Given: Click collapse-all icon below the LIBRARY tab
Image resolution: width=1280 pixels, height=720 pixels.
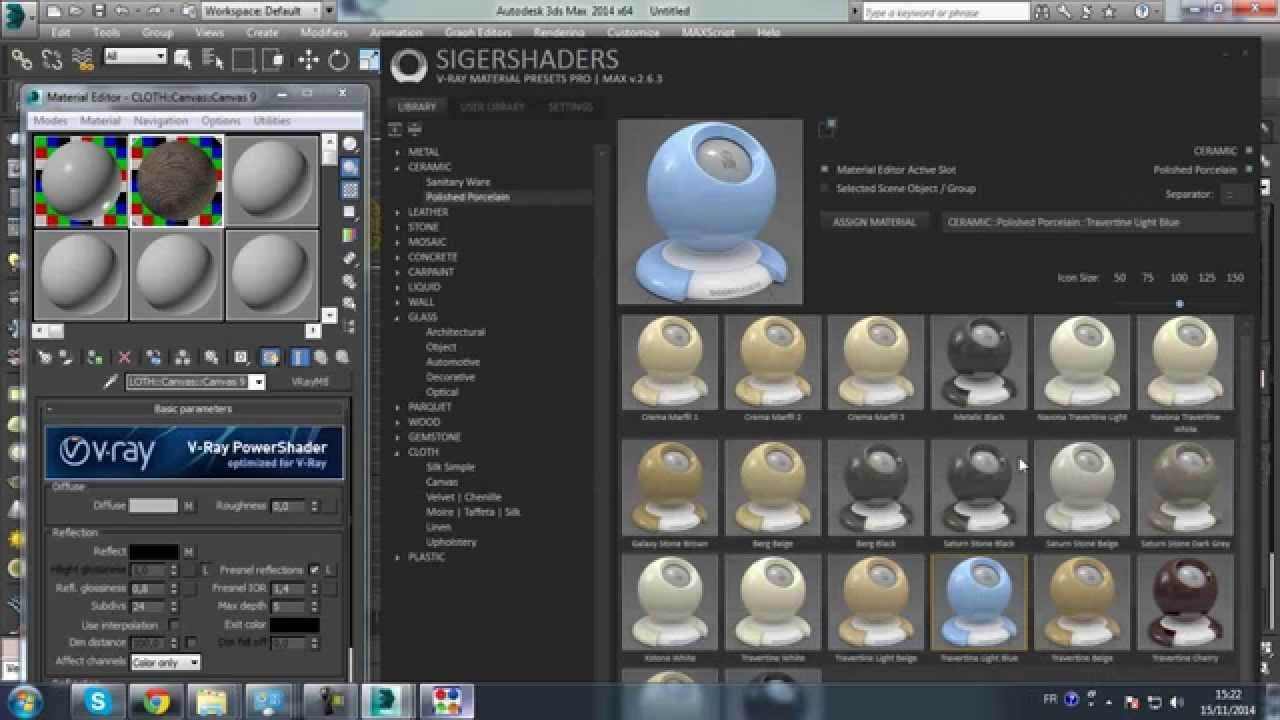Looking at the screenshot, I should tap(414, 129).
